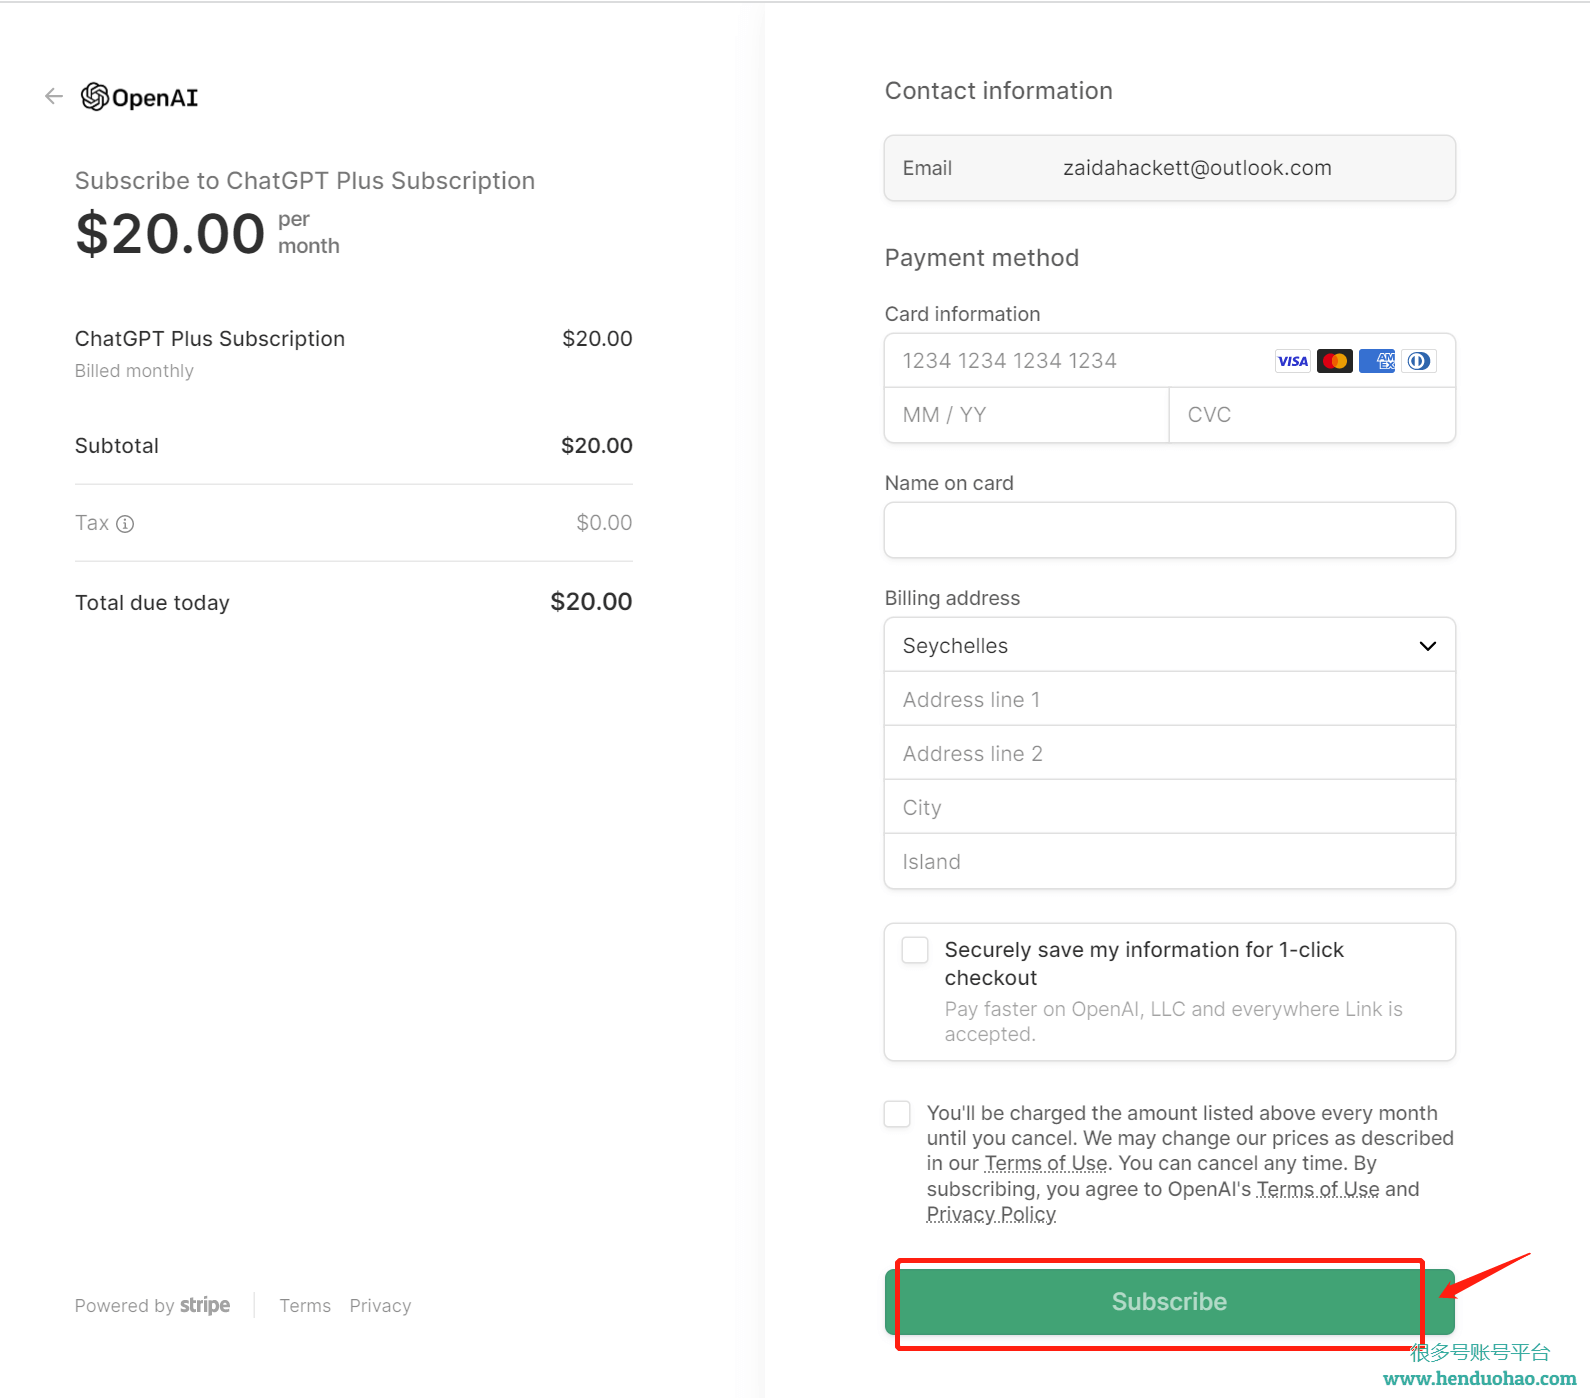
Task: Focus the Address line 1 field
Action: tap(1170, 699)
